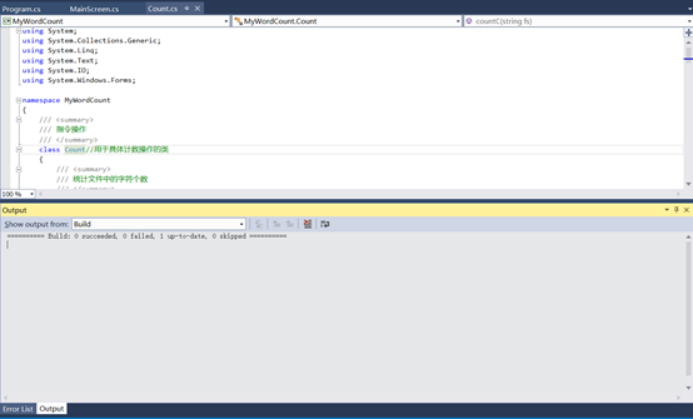Close the Output panel
This screenshot has width=693, height=419.
tap(686, 210)
